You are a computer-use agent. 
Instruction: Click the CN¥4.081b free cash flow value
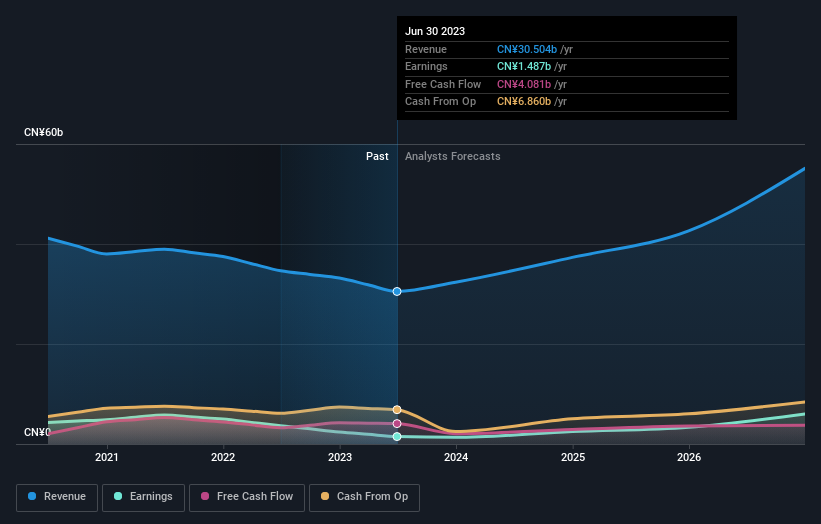[x=524, y=84]
